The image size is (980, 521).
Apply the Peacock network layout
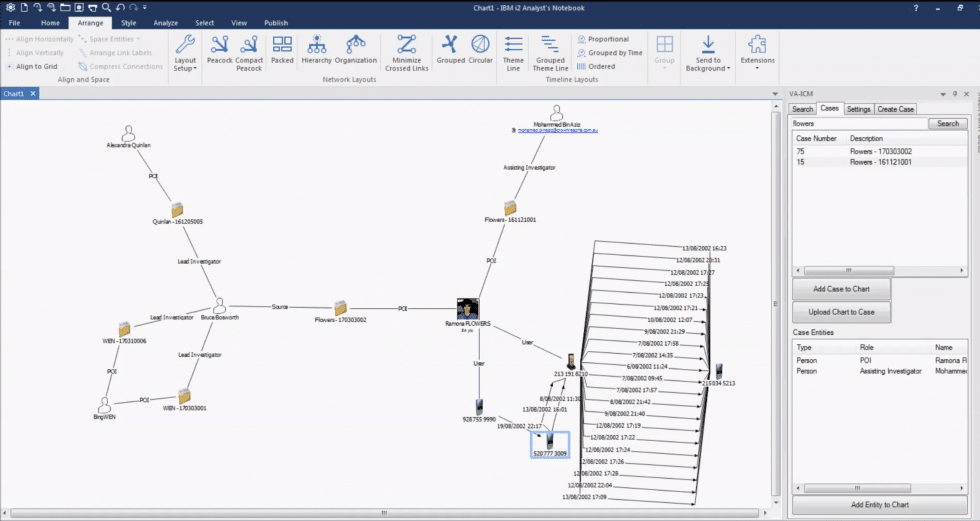(219, 51)
